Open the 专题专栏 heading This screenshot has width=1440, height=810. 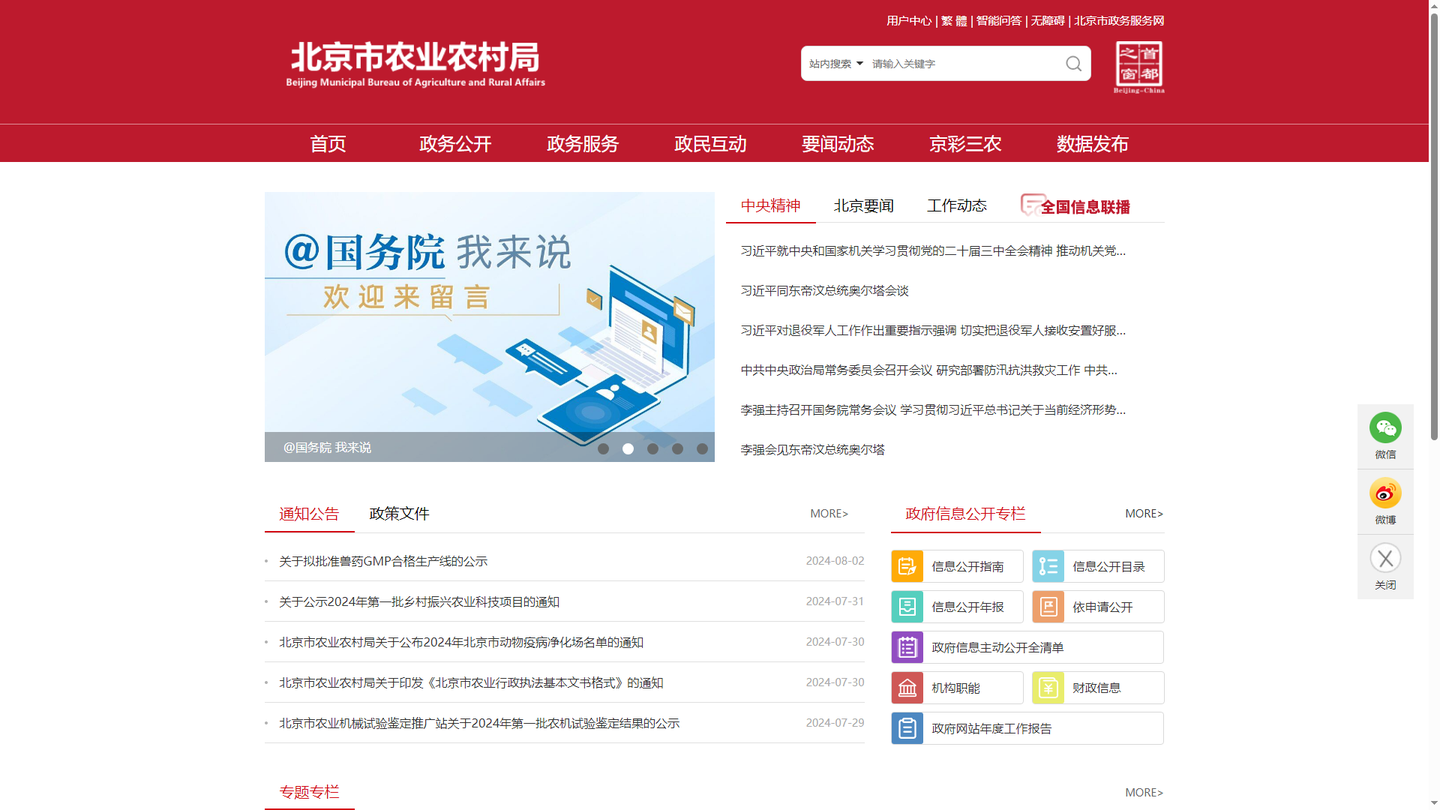click(309, 793)
